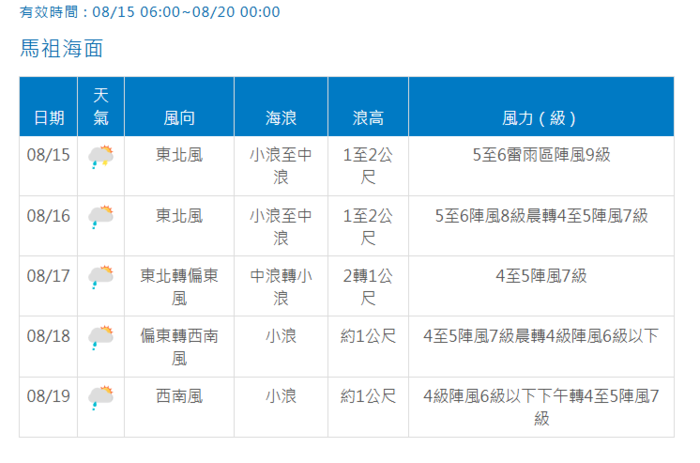Click the weather icon for 08/15
The image size is (700, 463).
(101, 157)
